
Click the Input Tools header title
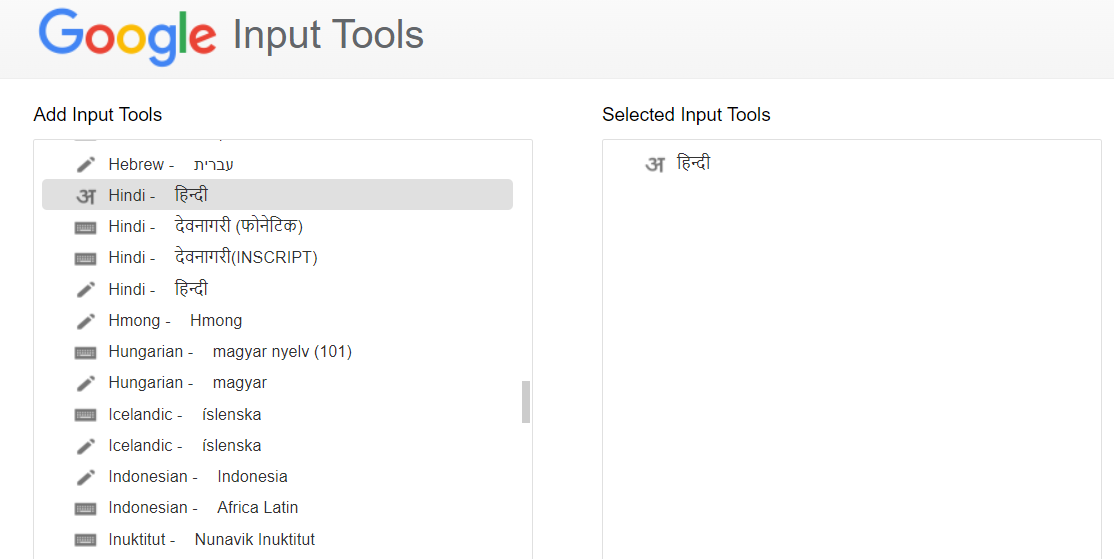328,35
